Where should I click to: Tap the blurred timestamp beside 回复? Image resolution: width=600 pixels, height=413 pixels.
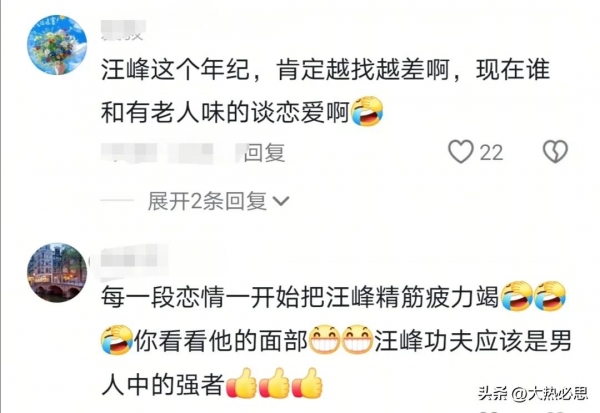tap(170, 152)
